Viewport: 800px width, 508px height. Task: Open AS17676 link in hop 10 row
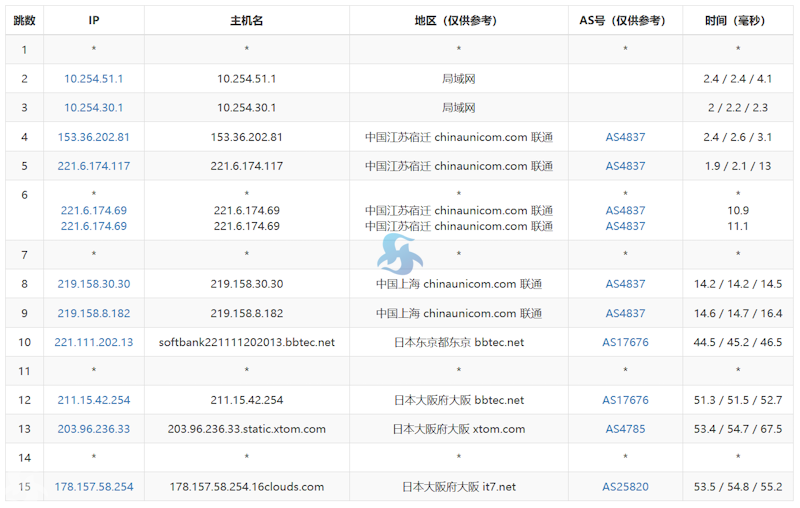(625, 342)
